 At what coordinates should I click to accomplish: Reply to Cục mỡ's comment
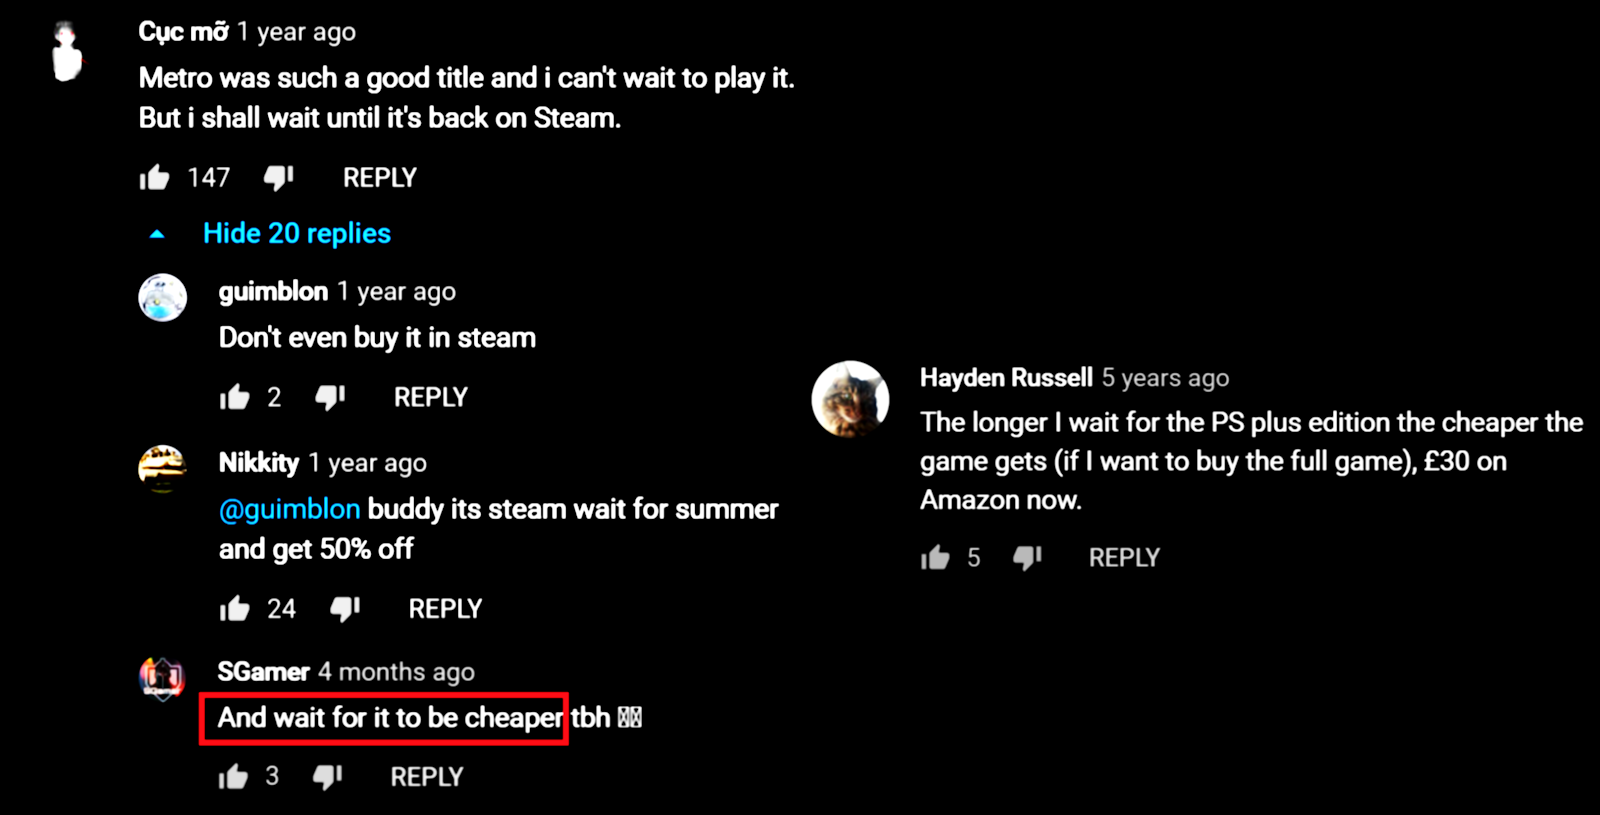[380, 178]
